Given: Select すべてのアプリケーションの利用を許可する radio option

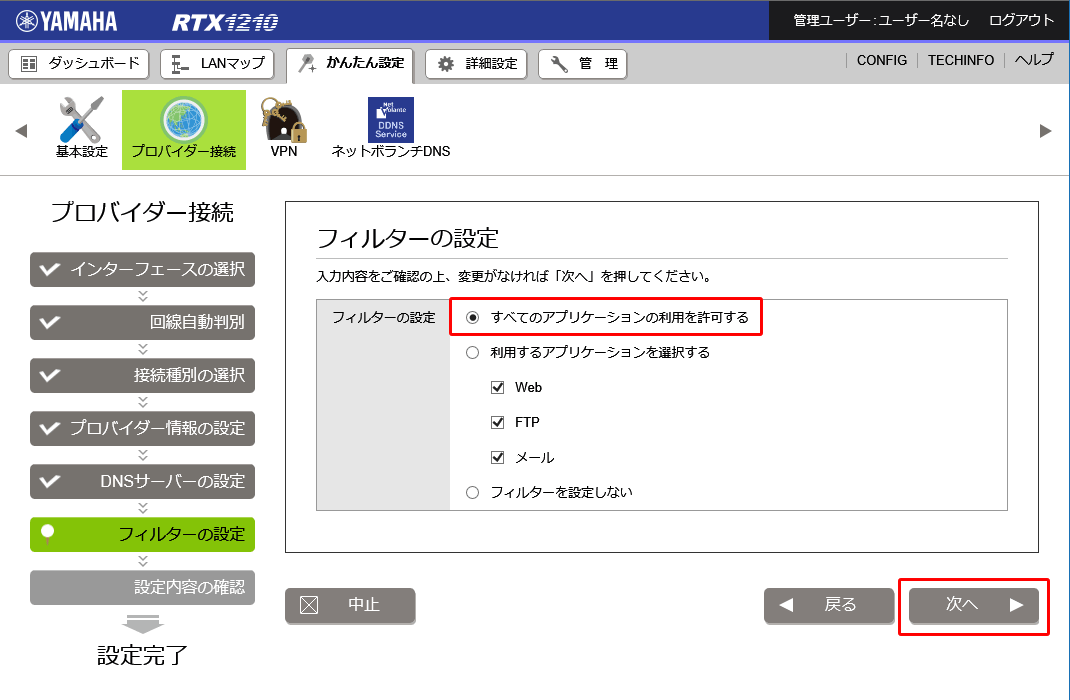Looking at the screenshot, I should tap(473, 318).
